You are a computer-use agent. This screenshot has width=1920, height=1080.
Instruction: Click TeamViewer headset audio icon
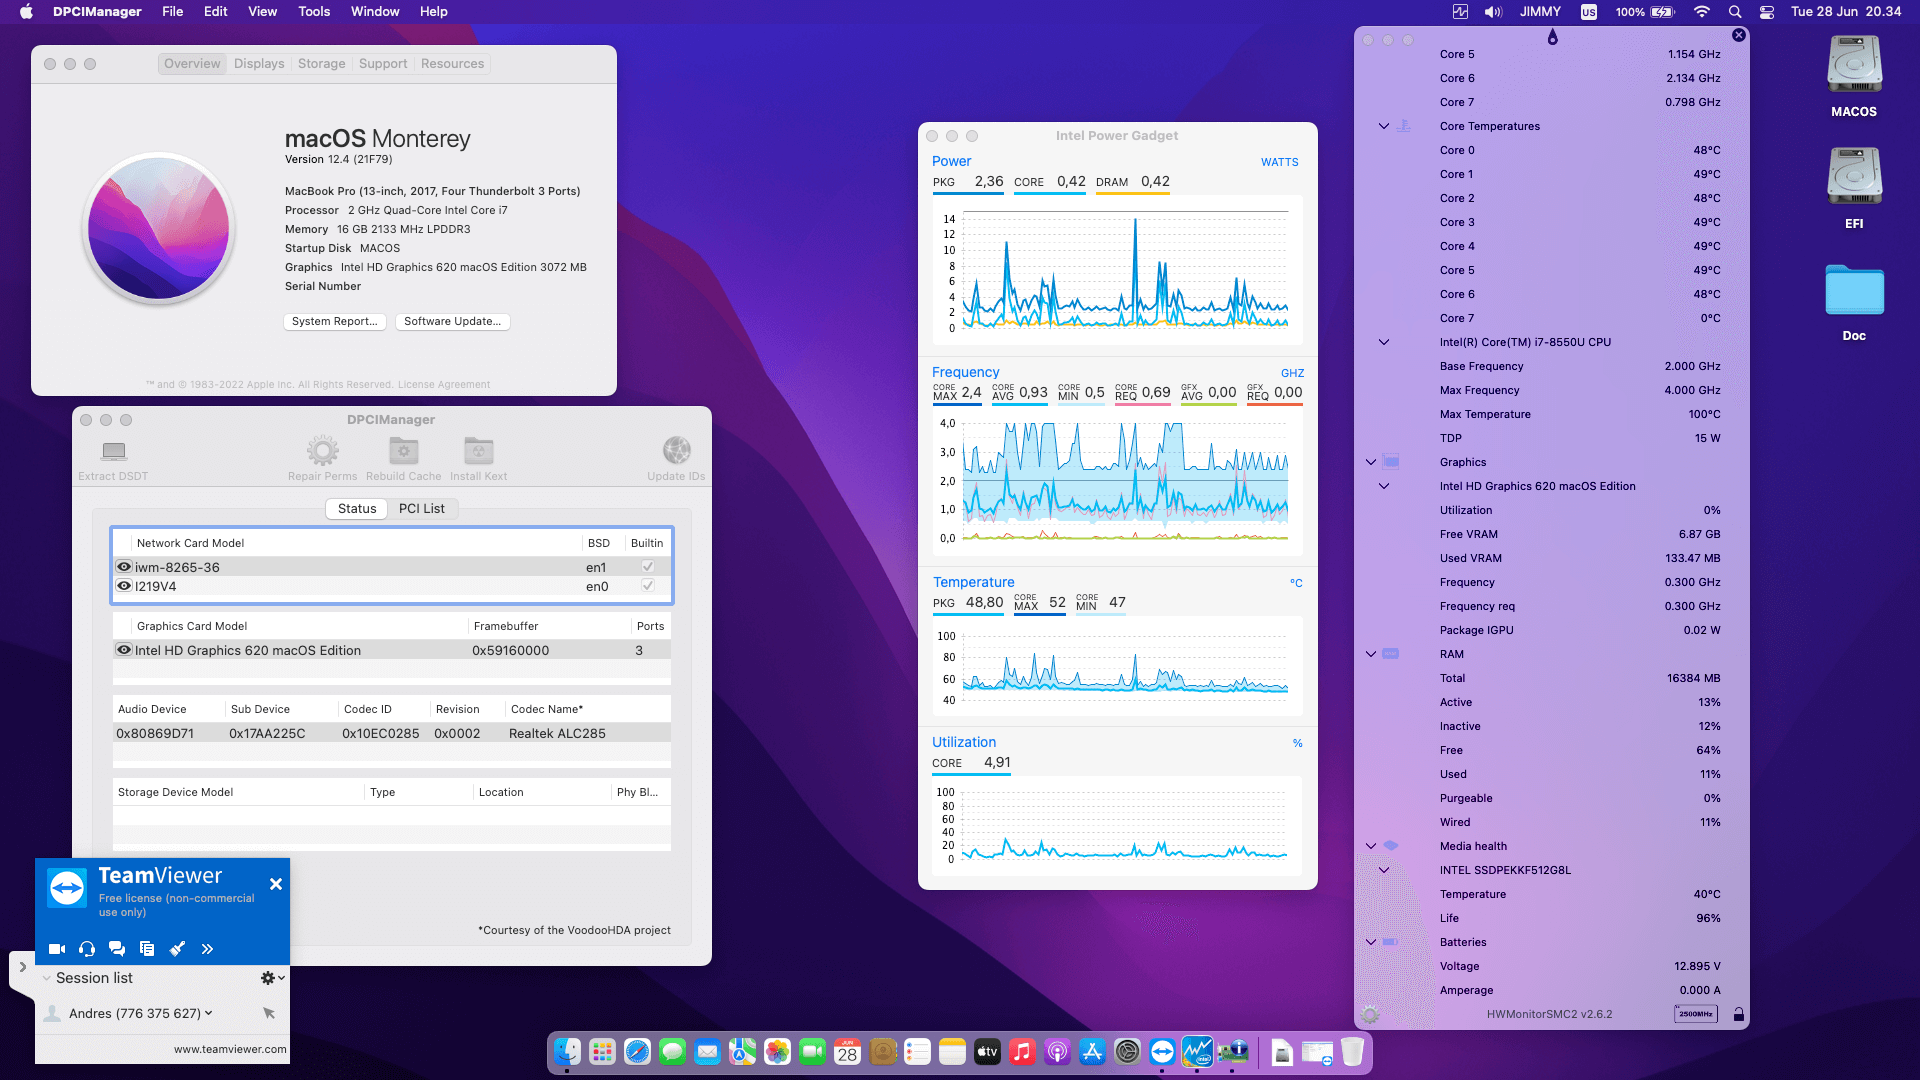coord(87,949)
